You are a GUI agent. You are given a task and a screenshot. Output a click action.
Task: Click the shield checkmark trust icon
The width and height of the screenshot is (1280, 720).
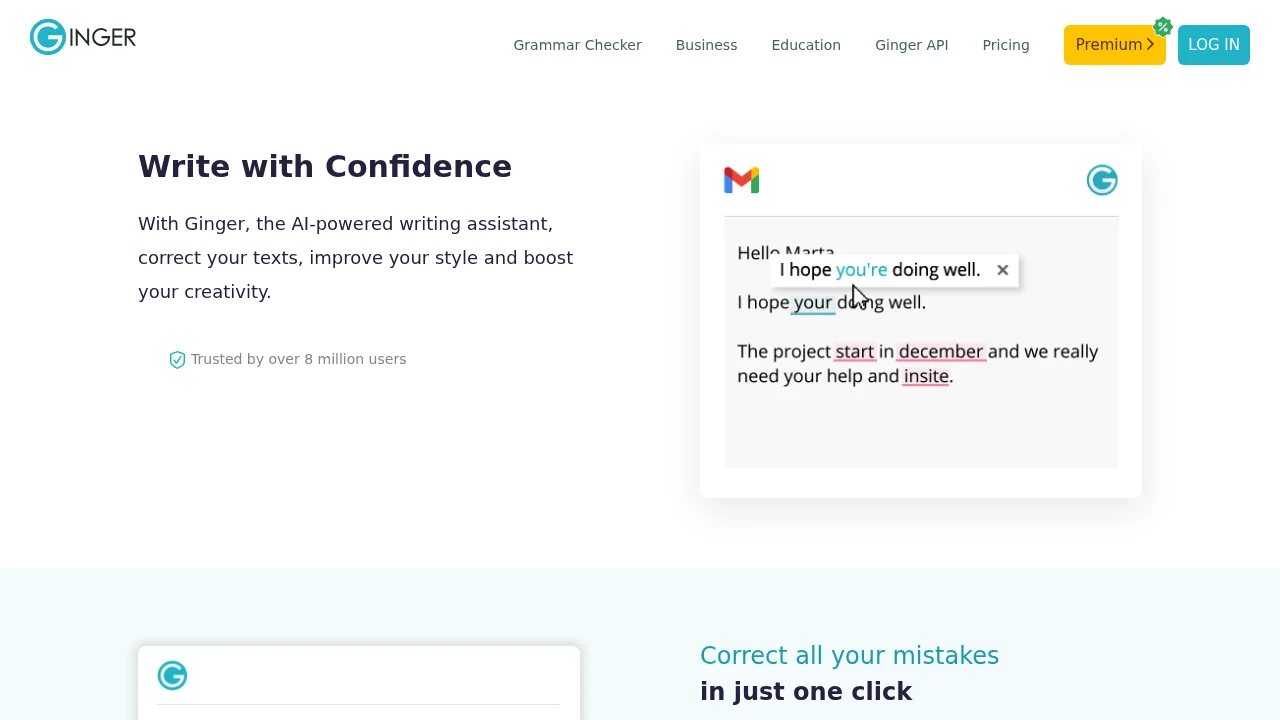pos(177,360)
